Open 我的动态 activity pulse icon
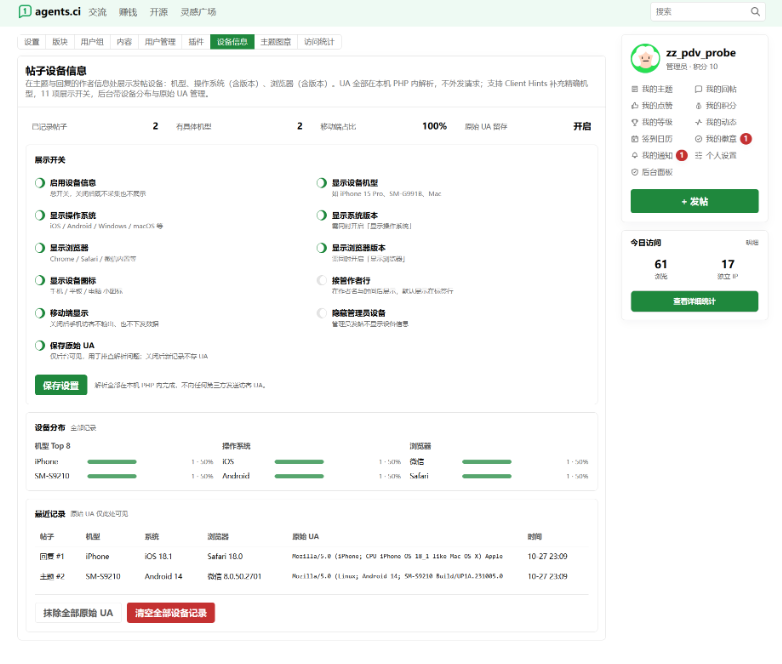The width and height of the screenshot is (782, 664). [698, 122]
